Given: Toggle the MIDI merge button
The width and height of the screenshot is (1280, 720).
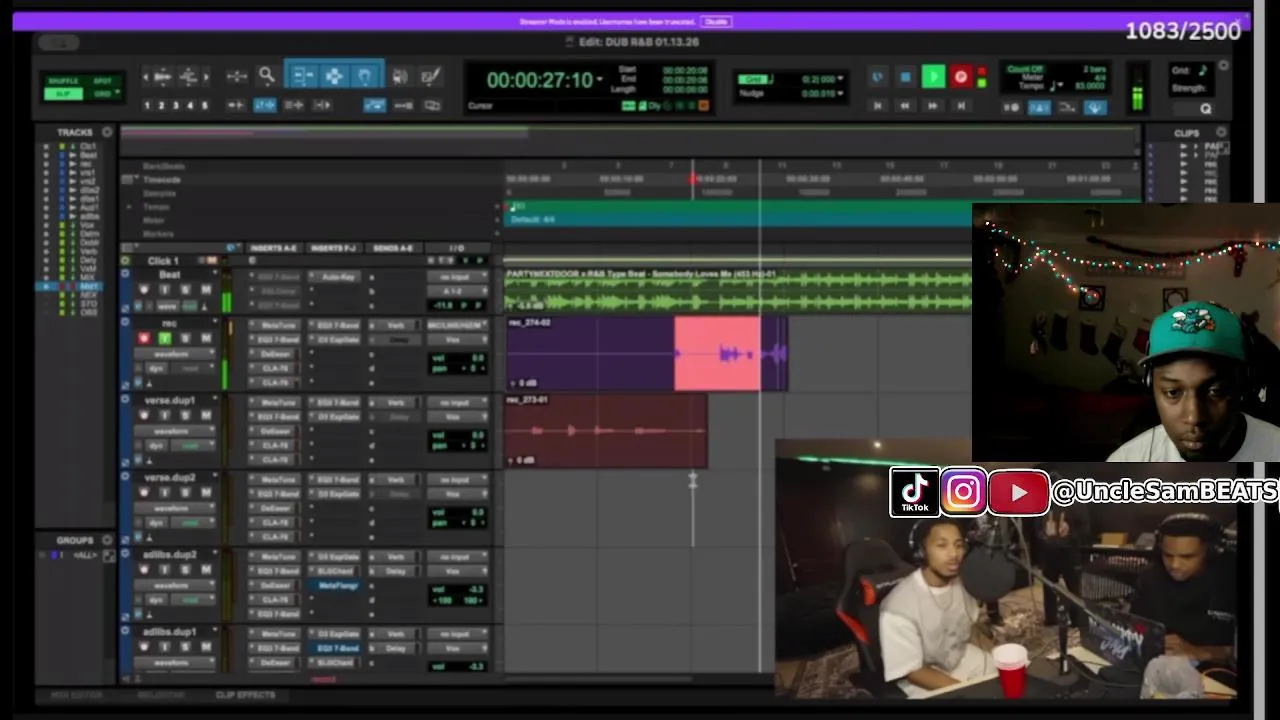Looking at the screenshot, I should [1068, 107].
